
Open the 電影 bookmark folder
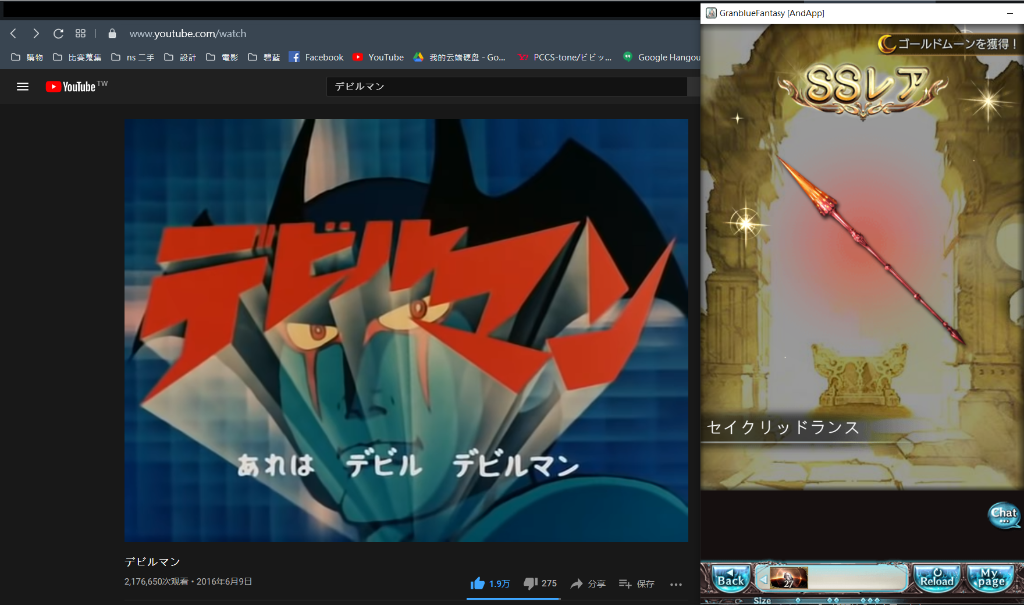222,57
